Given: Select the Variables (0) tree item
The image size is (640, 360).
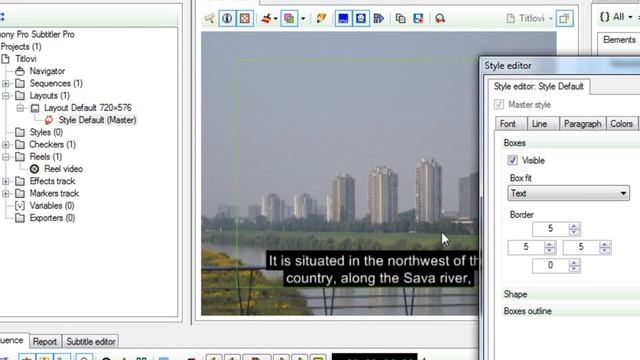Looking at the screenshot, I should [51, 206].
